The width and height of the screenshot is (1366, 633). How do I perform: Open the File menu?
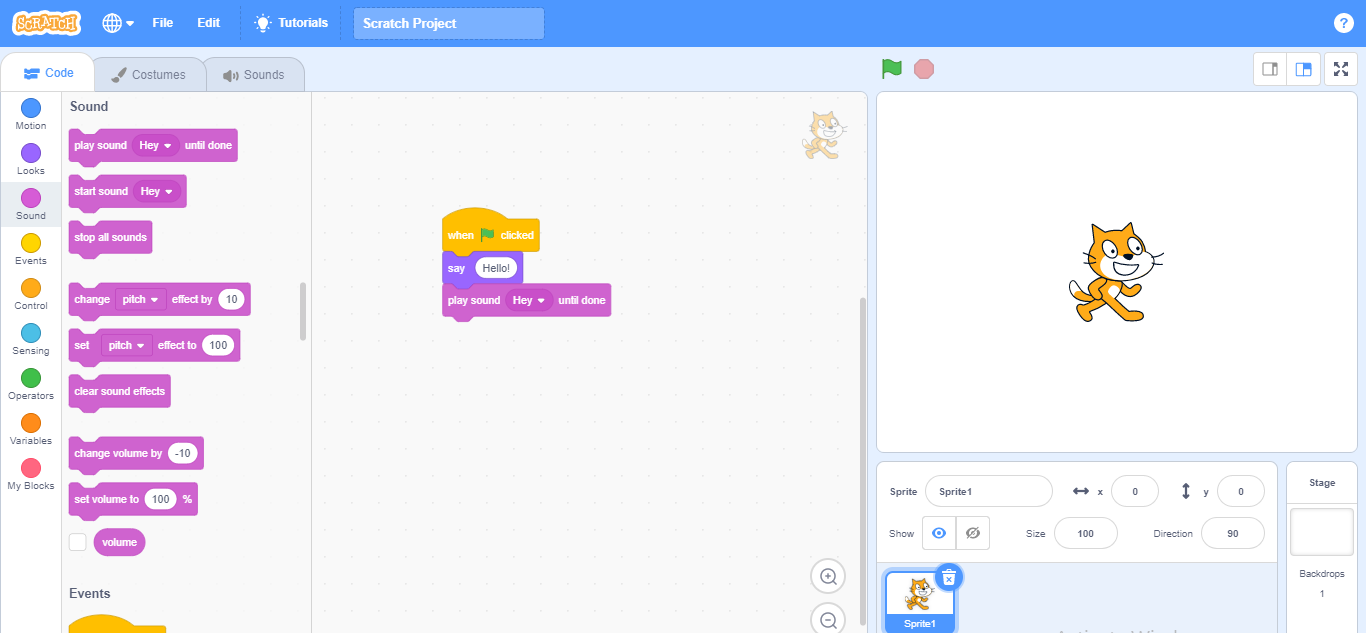tap(162, 23)
